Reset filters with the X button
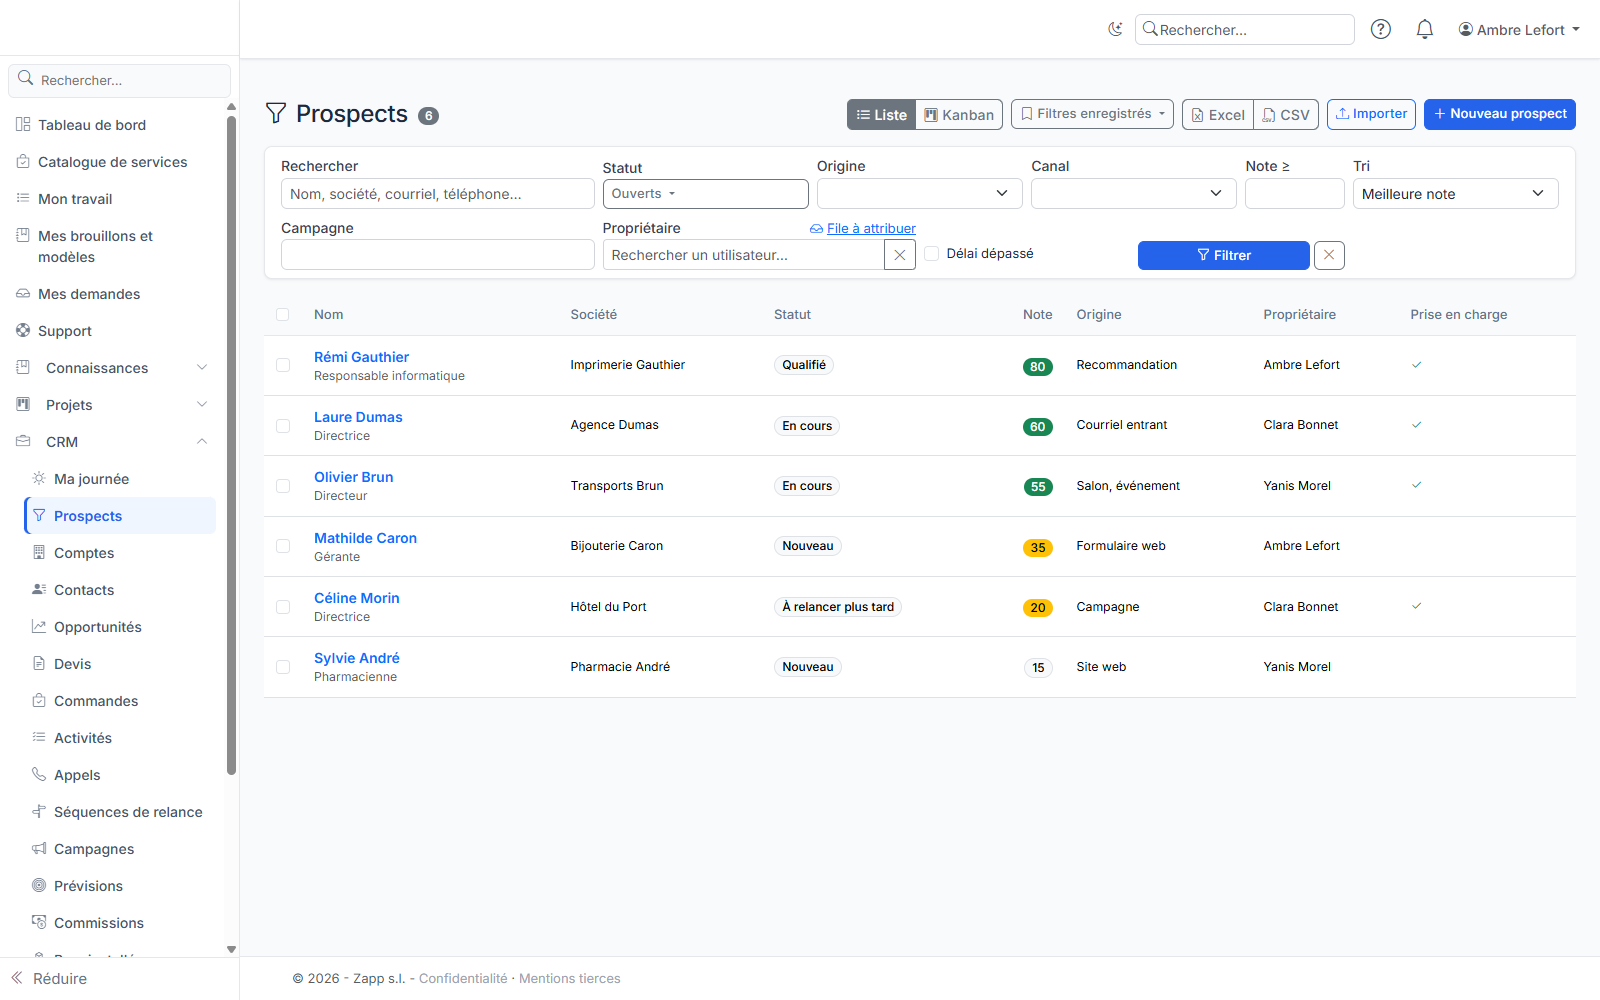The width and height of the screenshot is (1600, 1000). pos(1329,255)
